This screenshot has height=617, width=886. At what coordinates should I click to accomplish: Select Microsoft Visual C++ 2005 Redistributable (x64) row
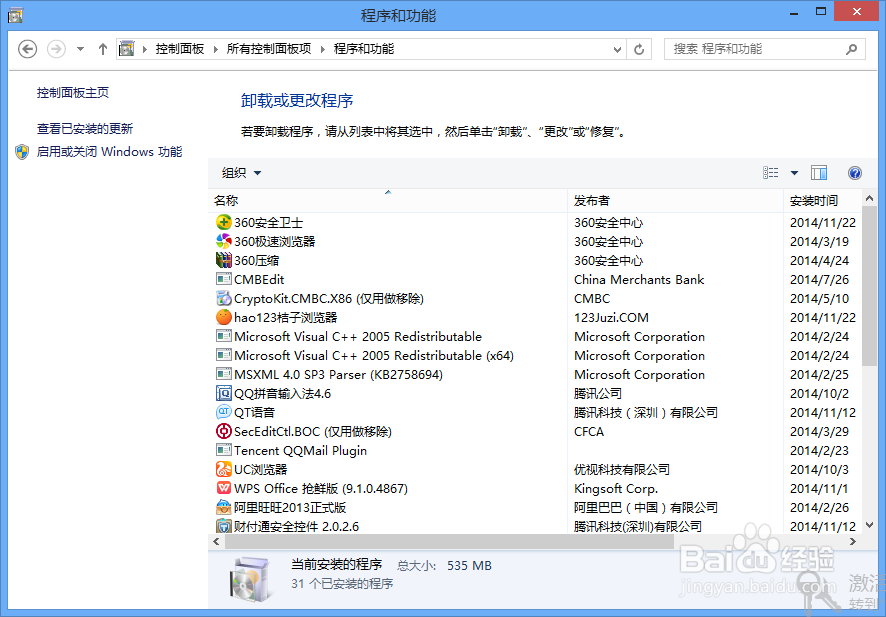point(535,355)
